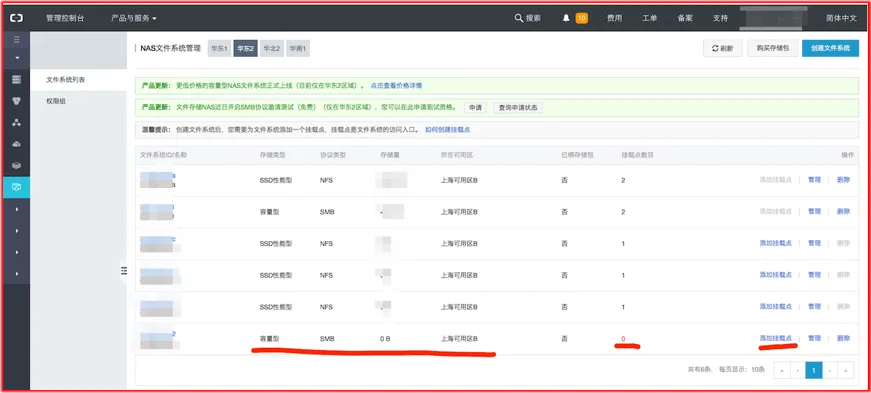Select page 1 in pagination

[x=814, y=370]
